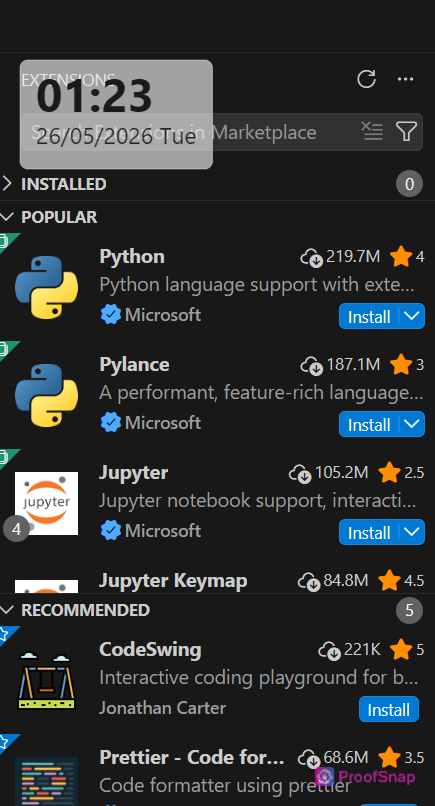Open the Jupyter Keymap extension title
Screen dimensions: 435x806
pos(173,580)
